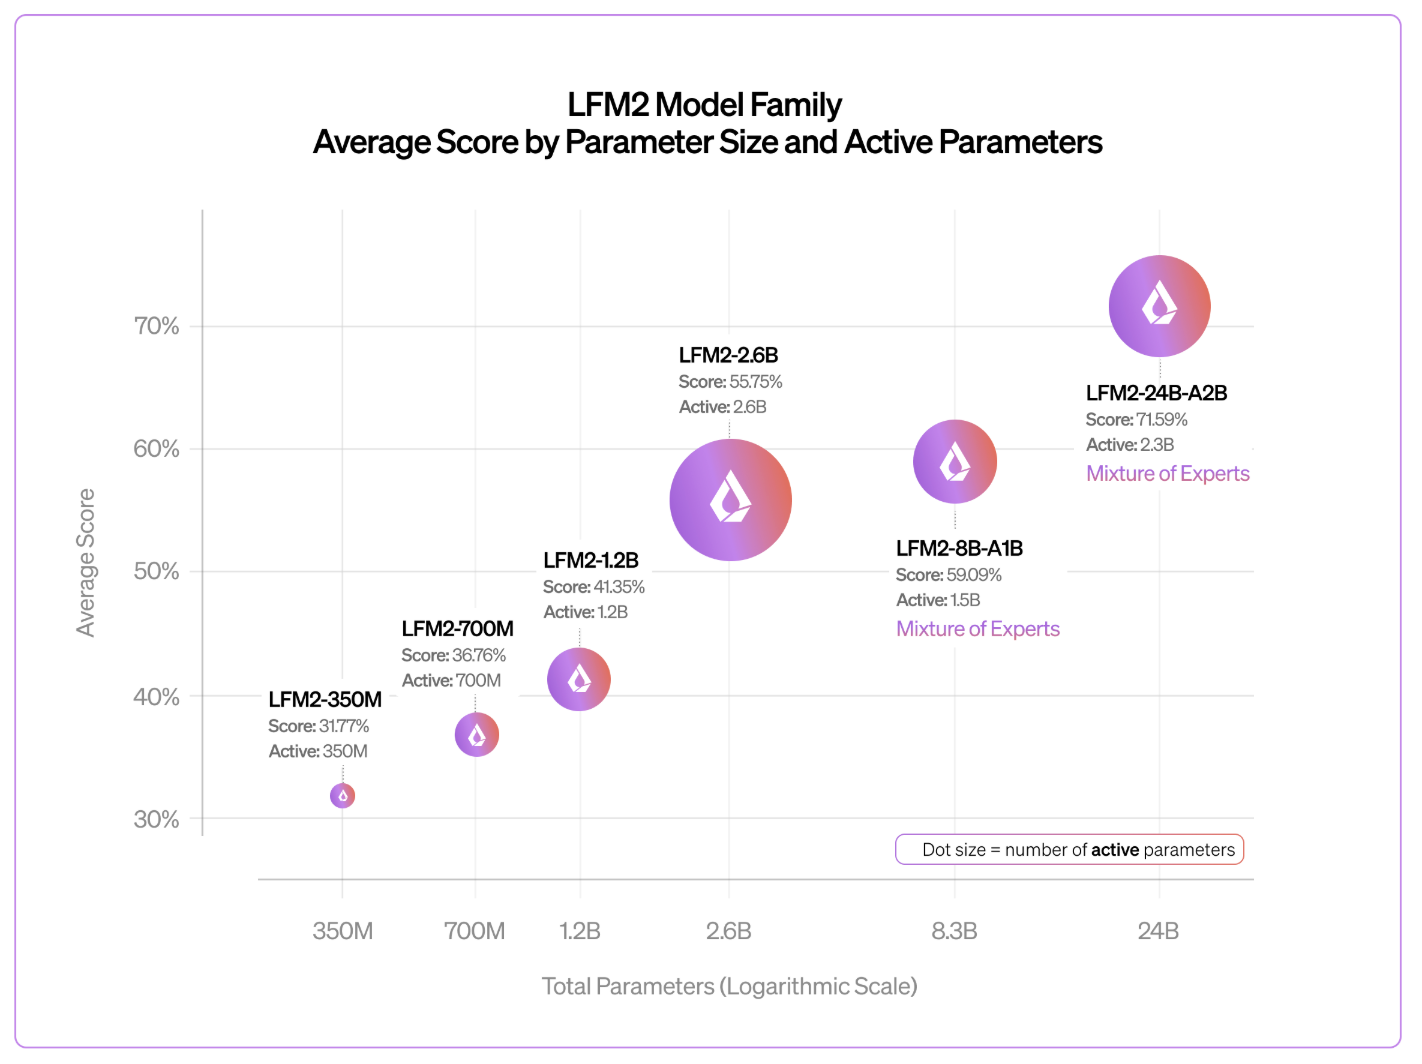Click the Mixture of Experts text under LFM2-24B-A2B
This screenshot has height=1064, width=1422.
[1167, 474]
